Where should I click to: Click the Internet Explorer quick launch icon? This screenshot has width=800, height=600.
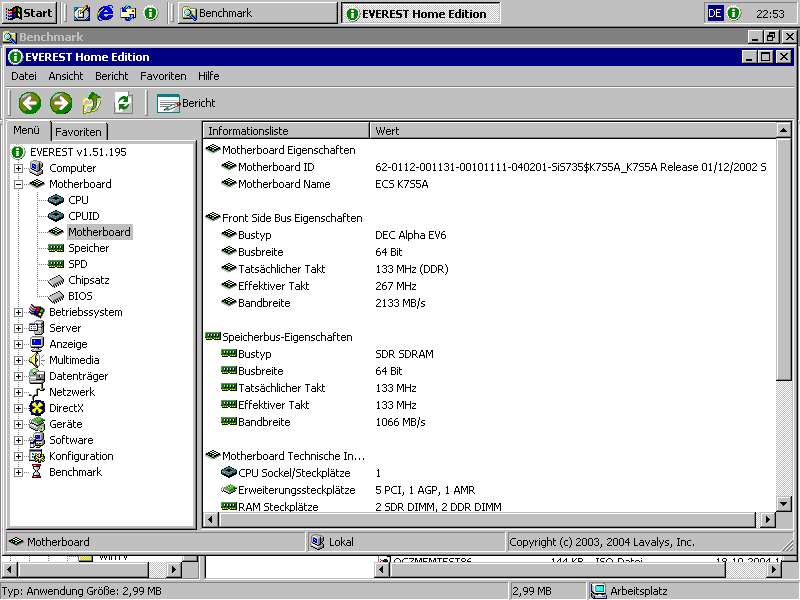105,13
